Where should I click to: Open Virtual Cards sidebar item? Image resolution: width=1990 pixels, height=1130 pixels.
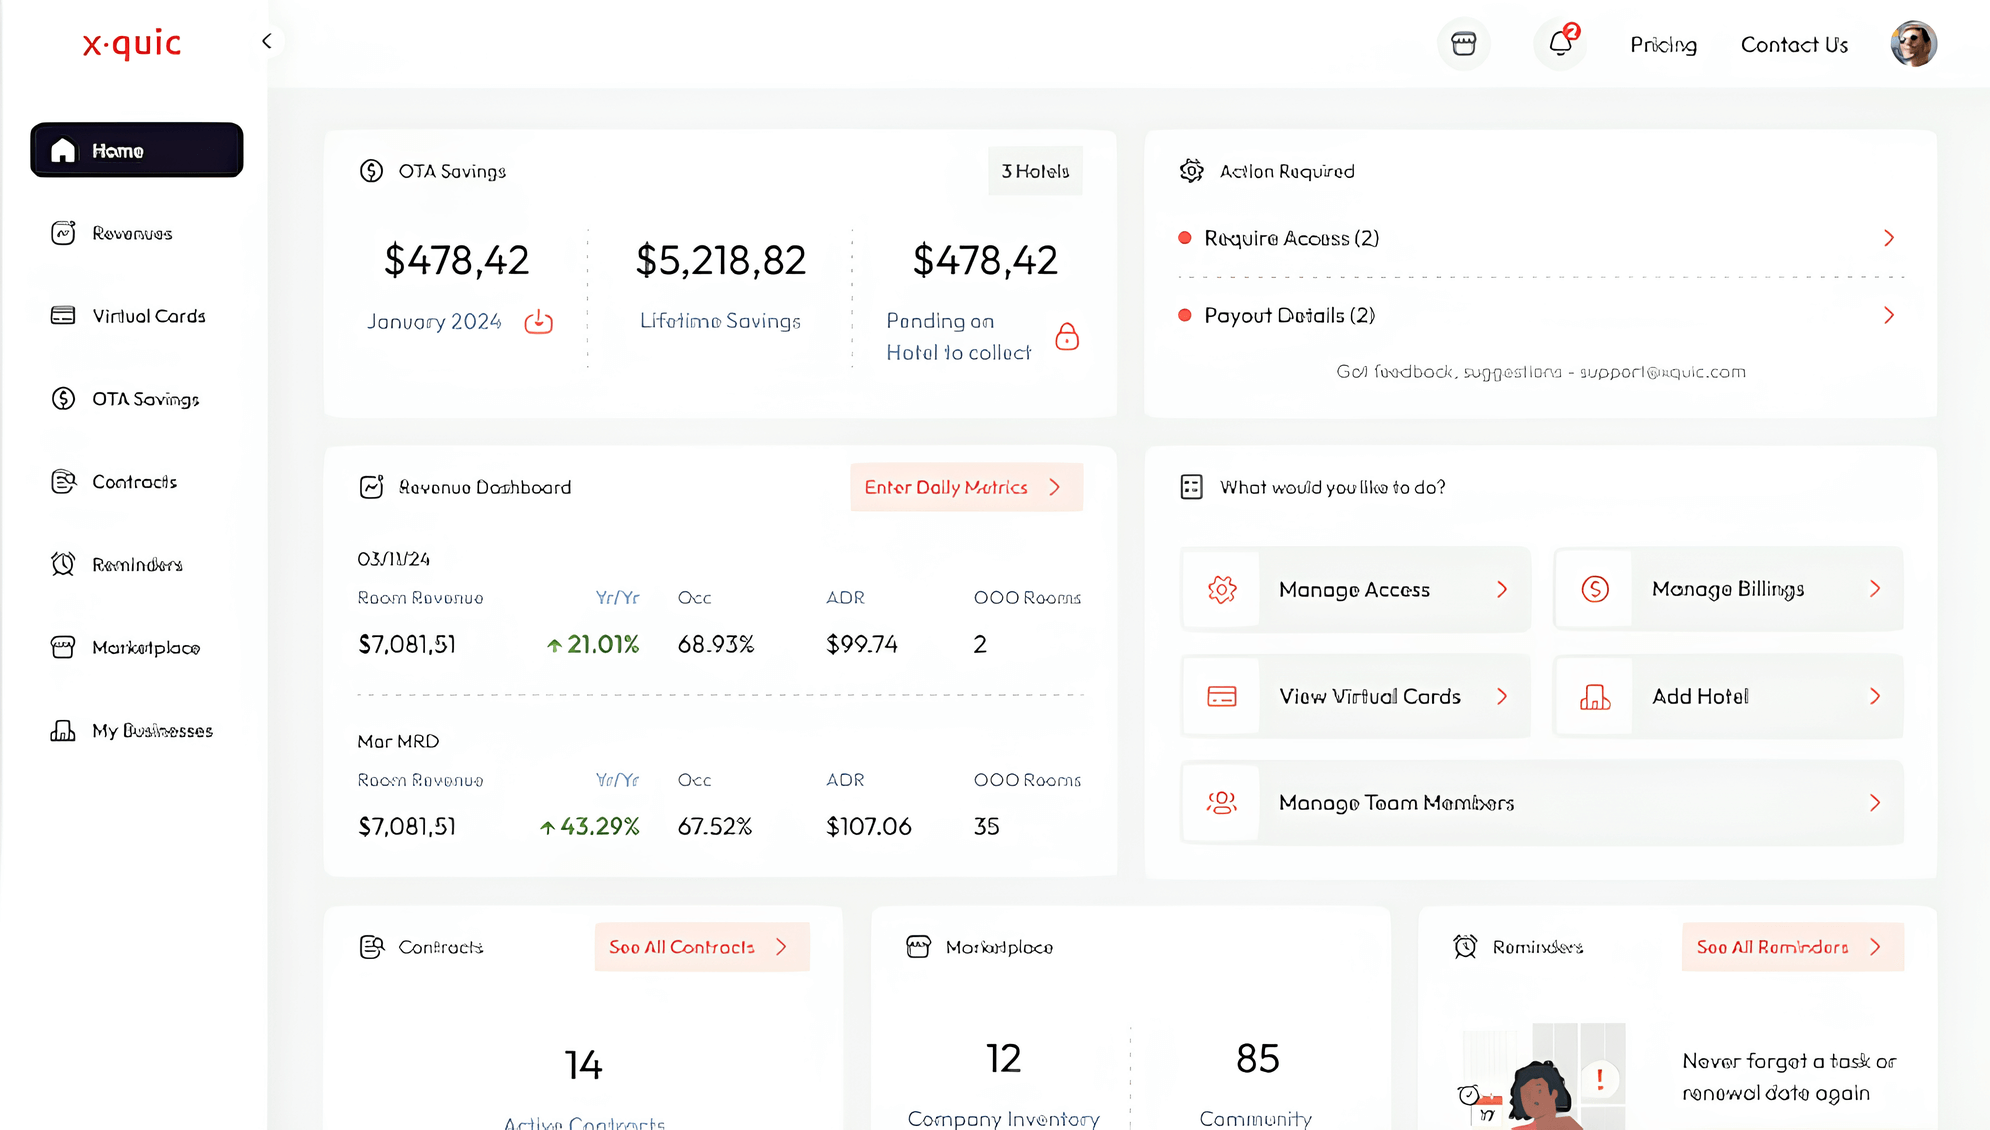(x=148, y=316)
